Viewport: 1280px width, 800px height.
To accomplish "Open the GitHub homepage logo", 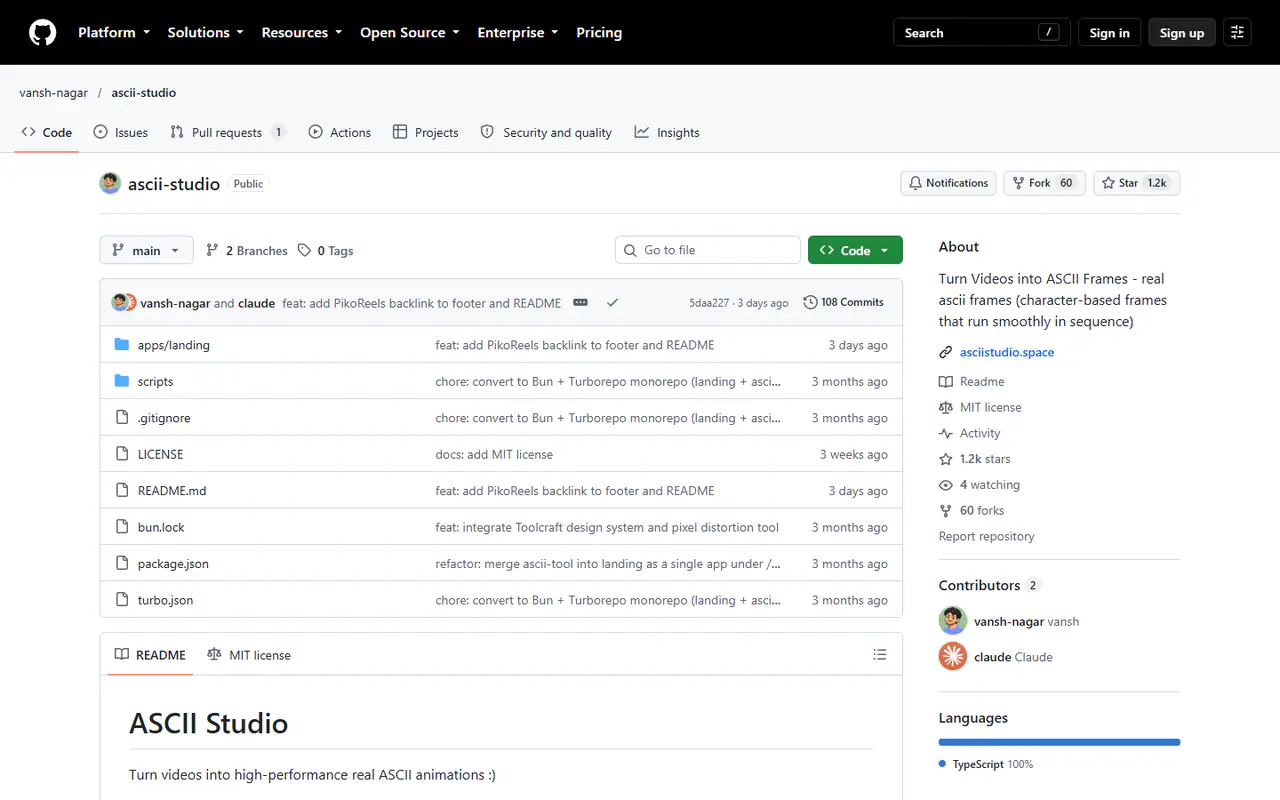I will point(42,33).
